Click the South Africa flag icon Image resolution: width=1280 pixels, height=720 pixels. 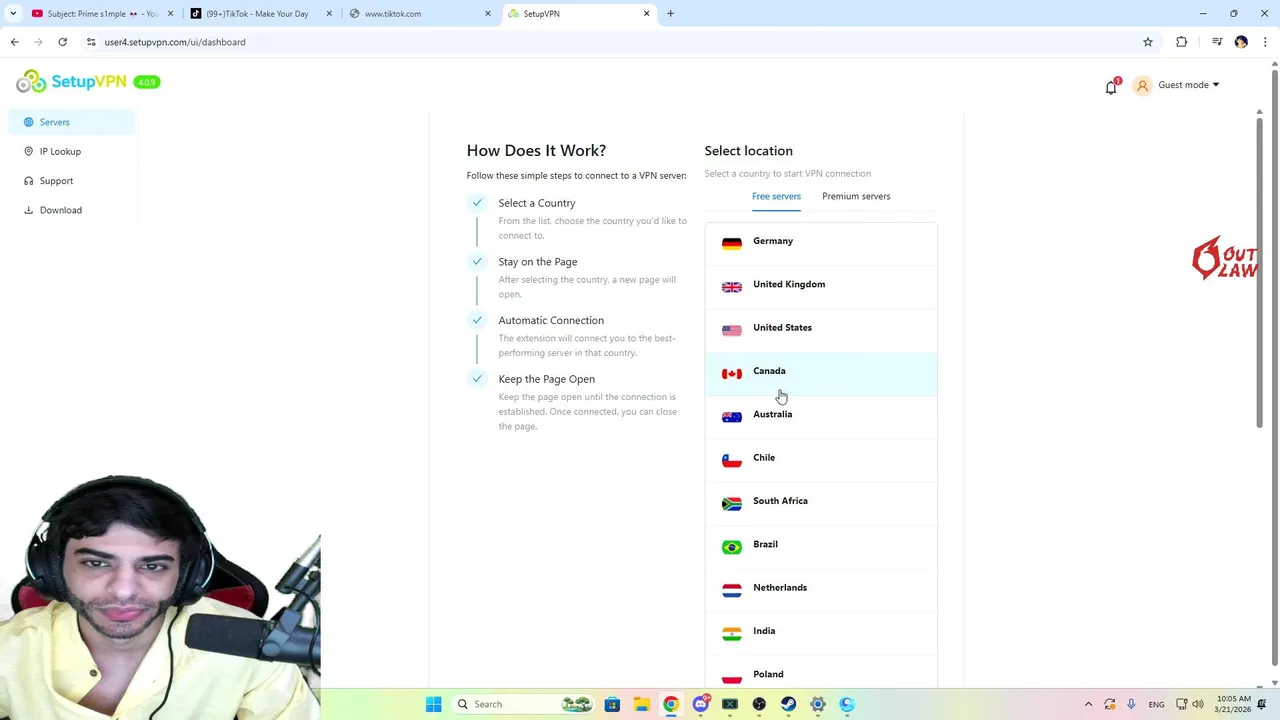[732, 503]
